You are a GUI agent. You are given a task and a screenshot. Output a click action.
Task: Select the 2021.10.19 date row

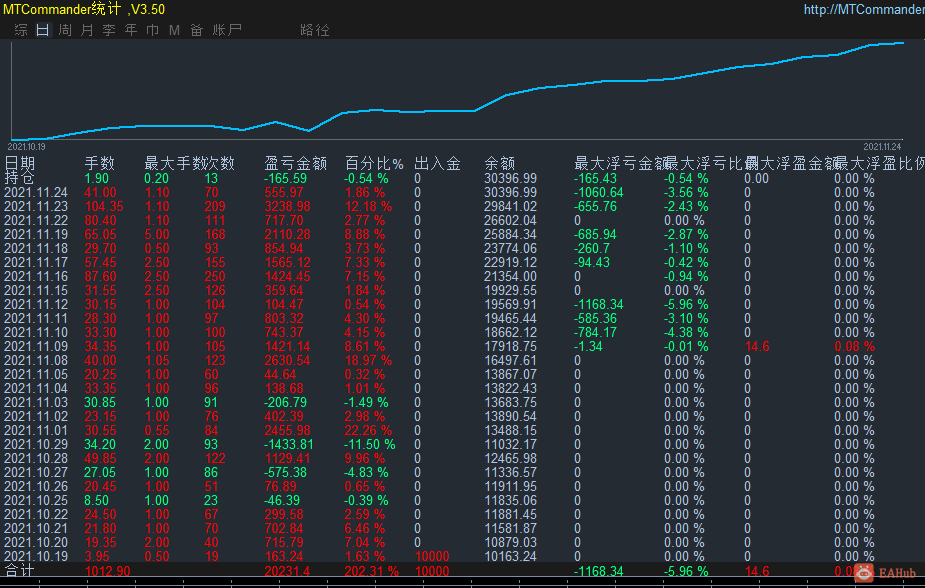[x=36, y=556]
